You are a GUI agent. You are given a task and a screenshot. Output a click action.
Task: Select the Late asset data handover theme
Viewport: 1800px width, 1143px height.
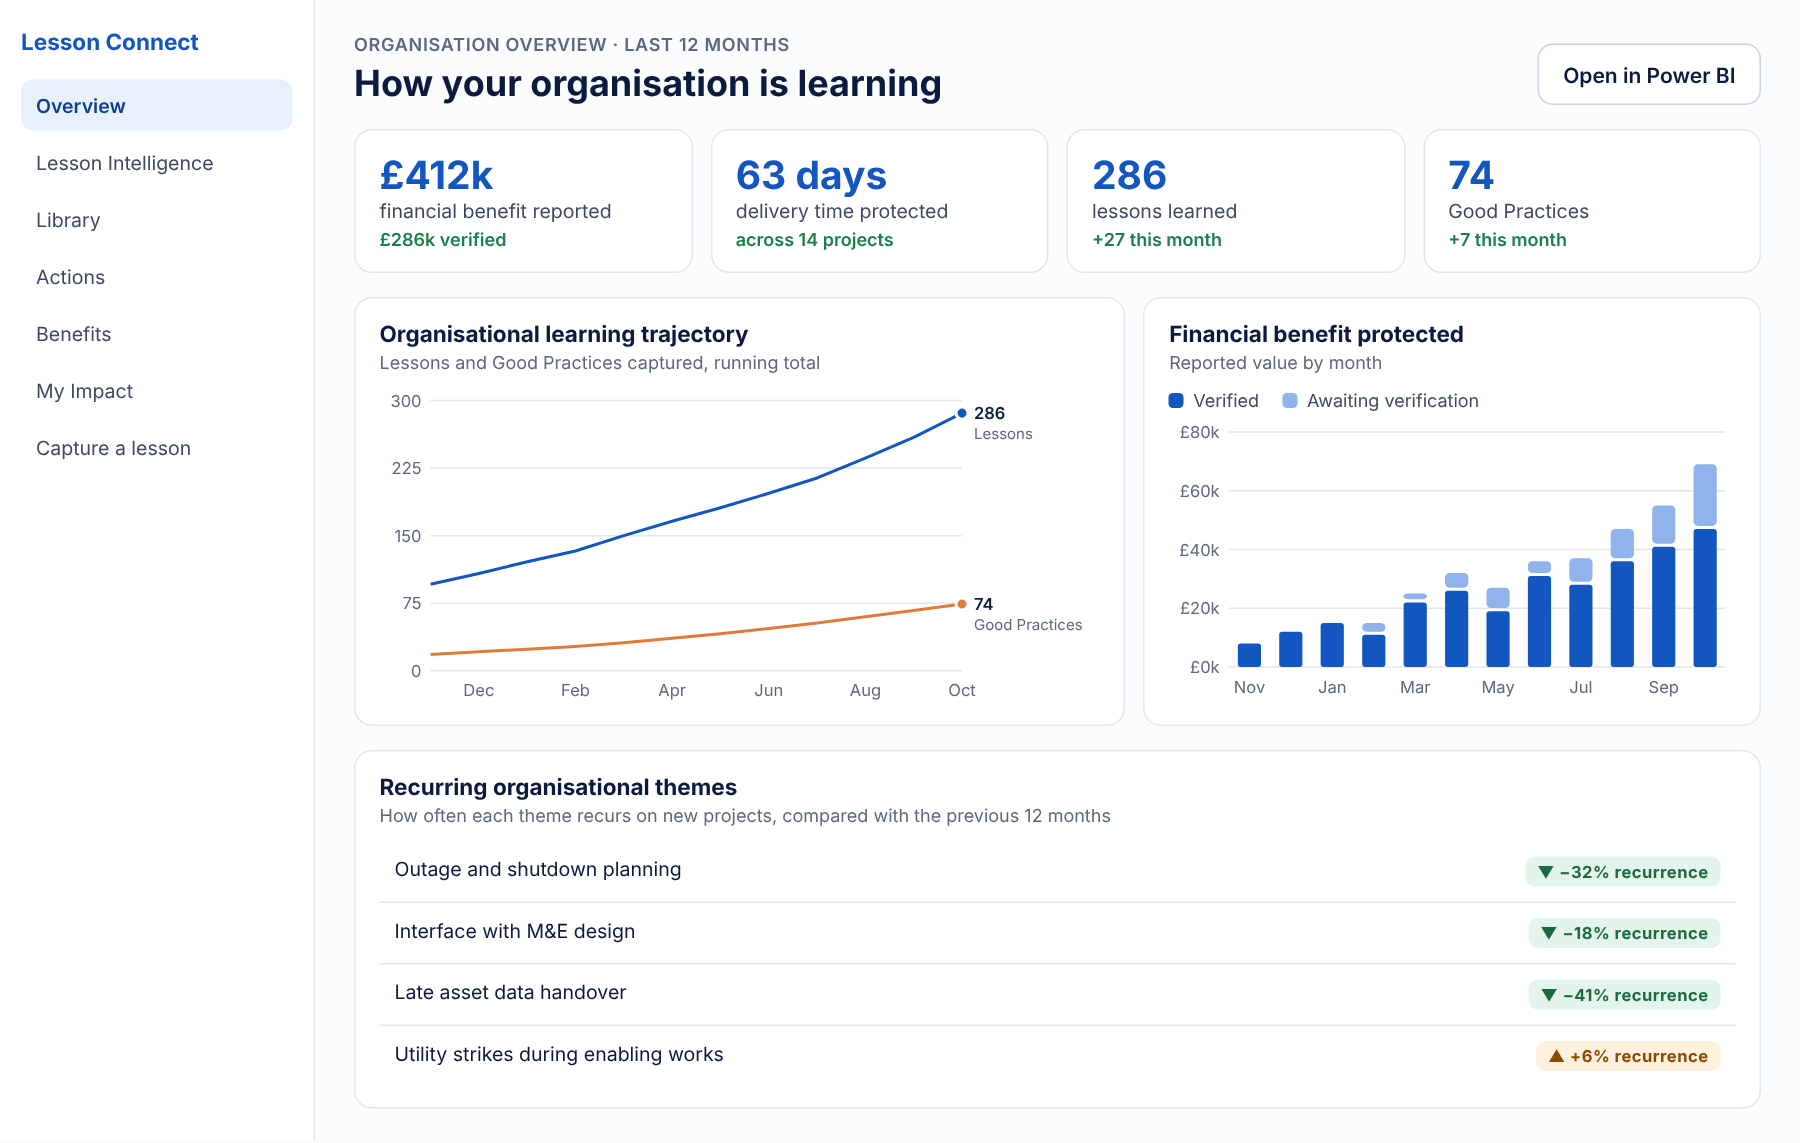pos(1057,994)
